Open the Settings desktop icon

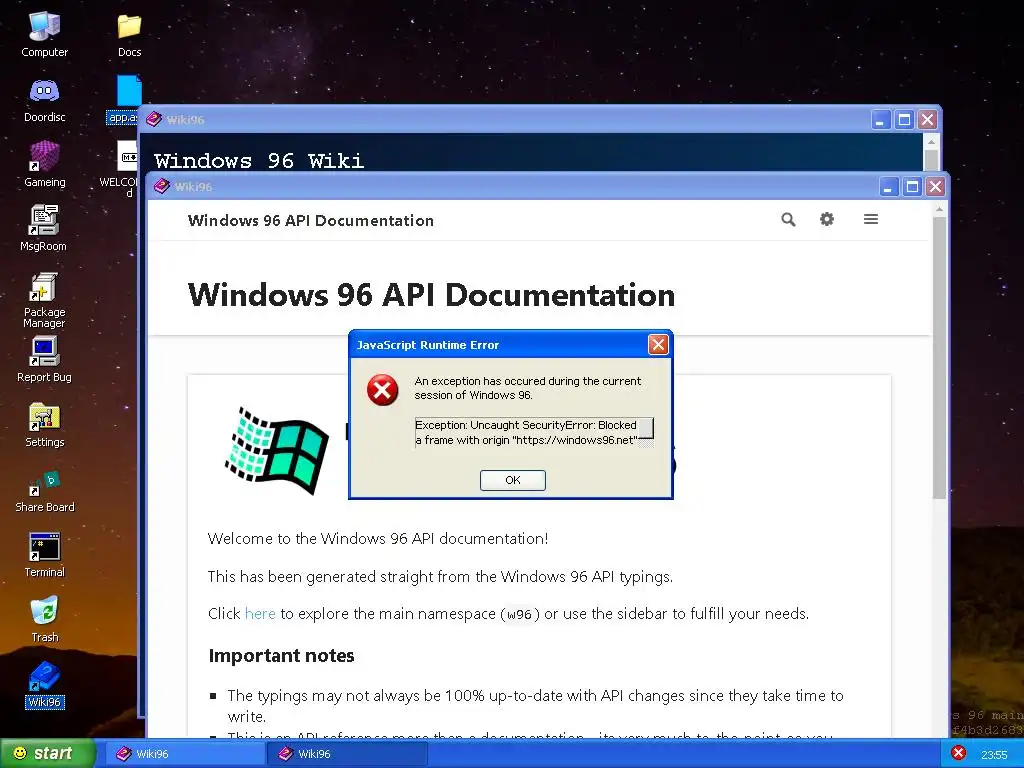[44, 424]
